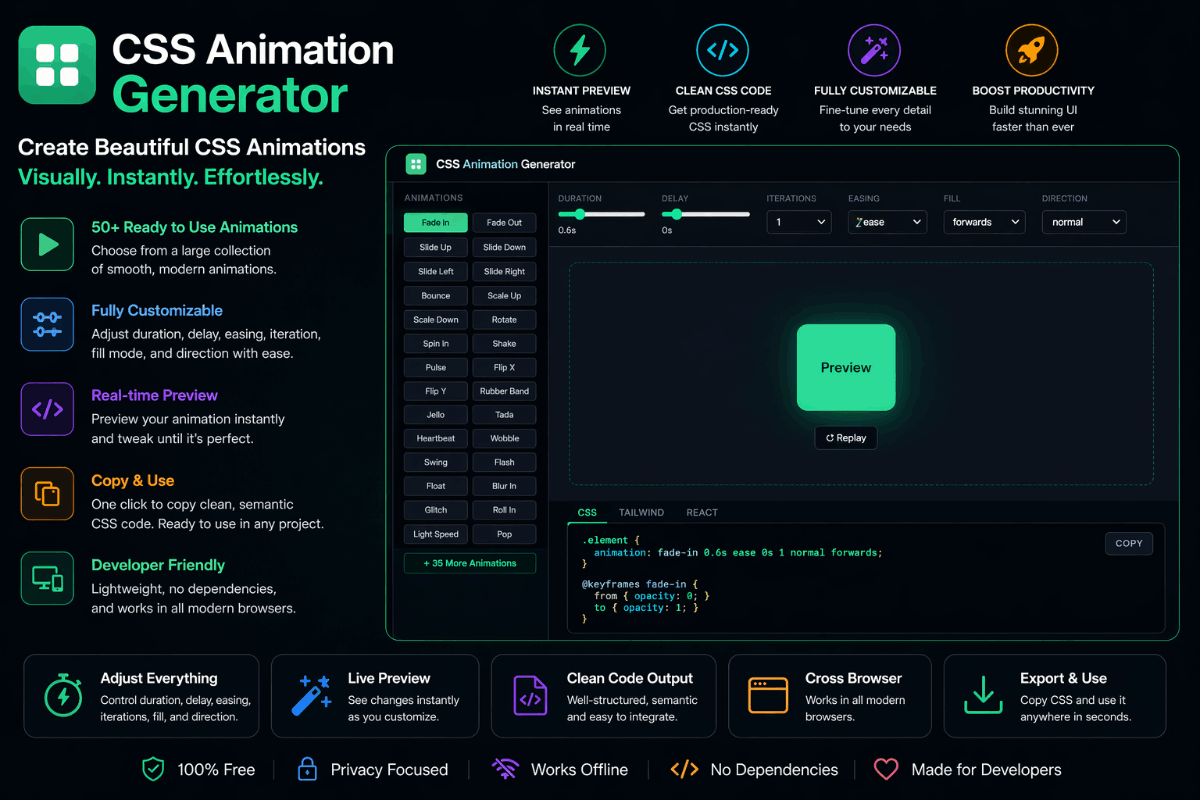Switch to the CSS code tab

(587, 512)
